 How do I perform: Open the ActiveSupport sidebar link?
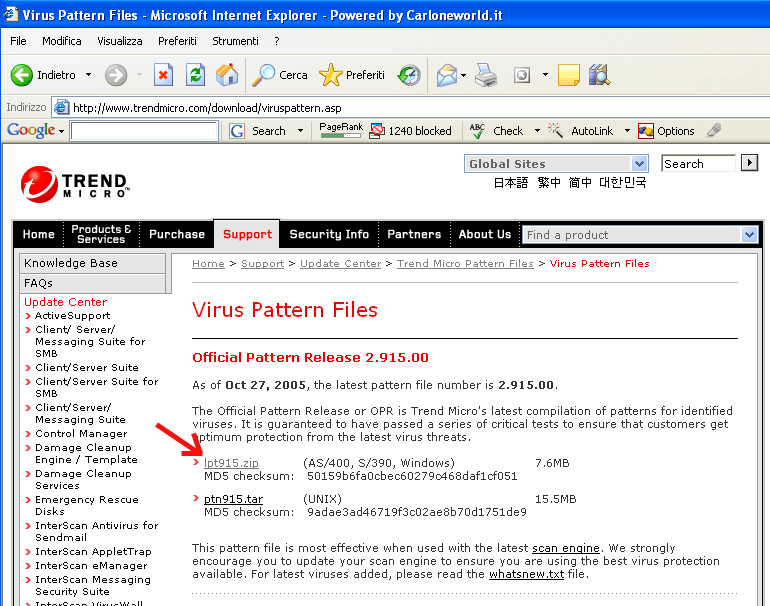pyautogui.click(x=73, y=316)
